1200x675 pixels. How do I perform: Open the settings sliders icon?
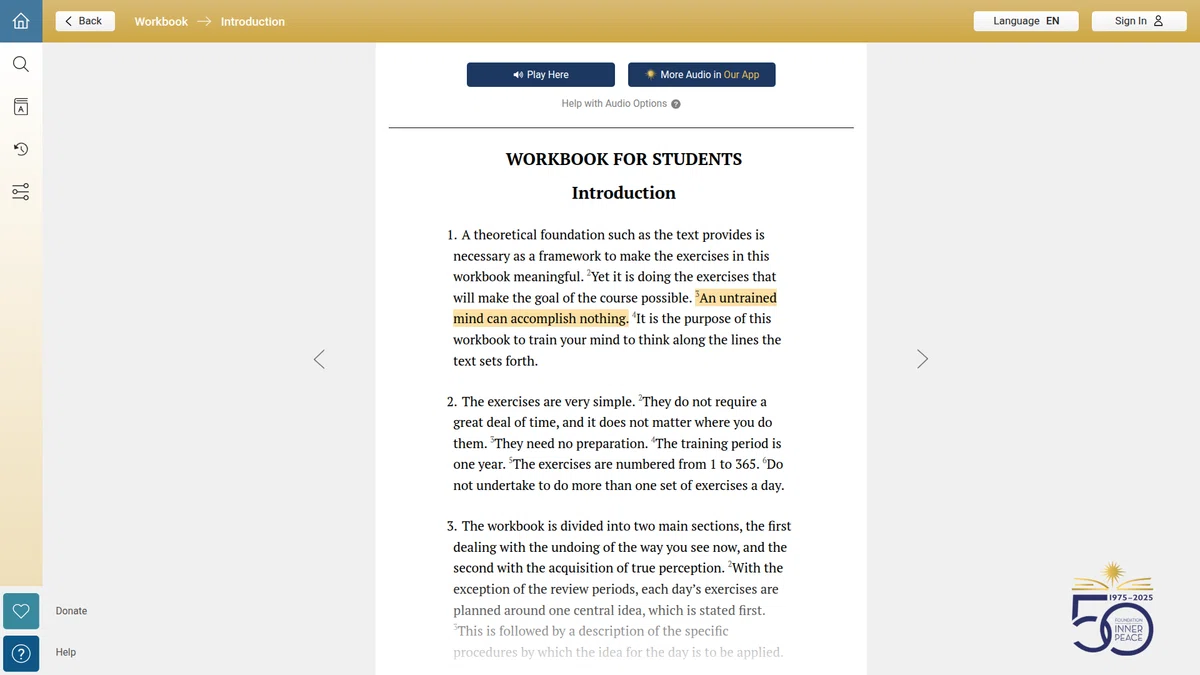pyautogui.click(x=21, y=191)
